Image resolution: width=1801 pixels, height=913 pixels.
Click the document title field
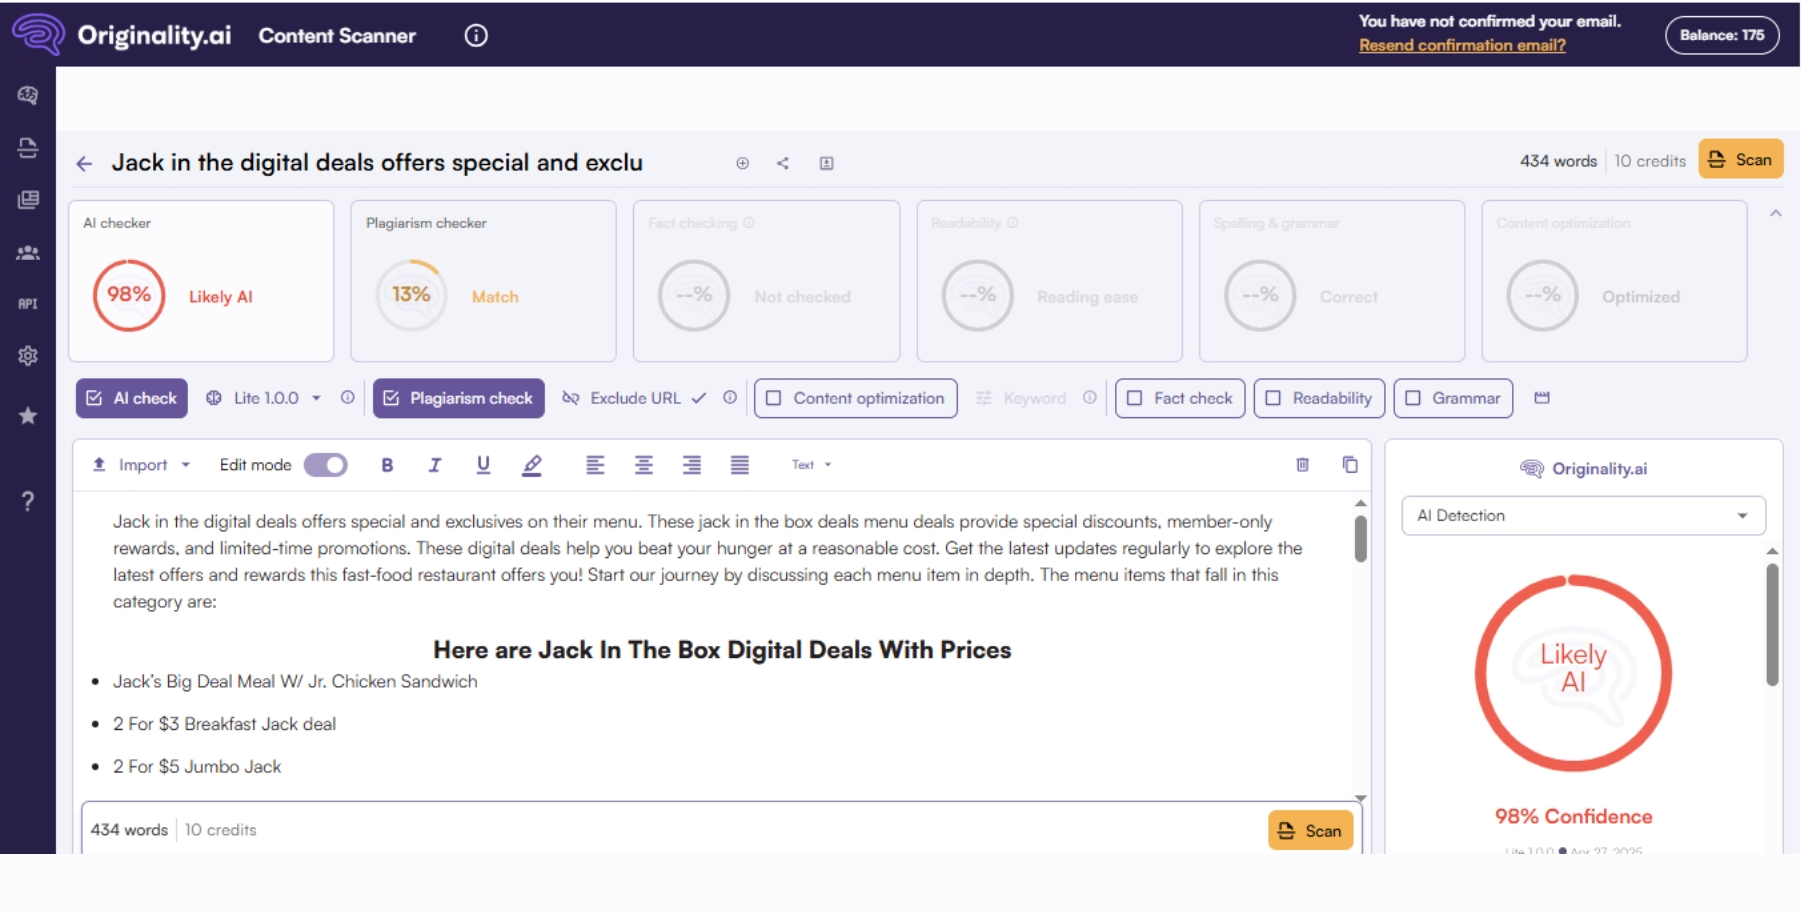click(x=377, y=163)
